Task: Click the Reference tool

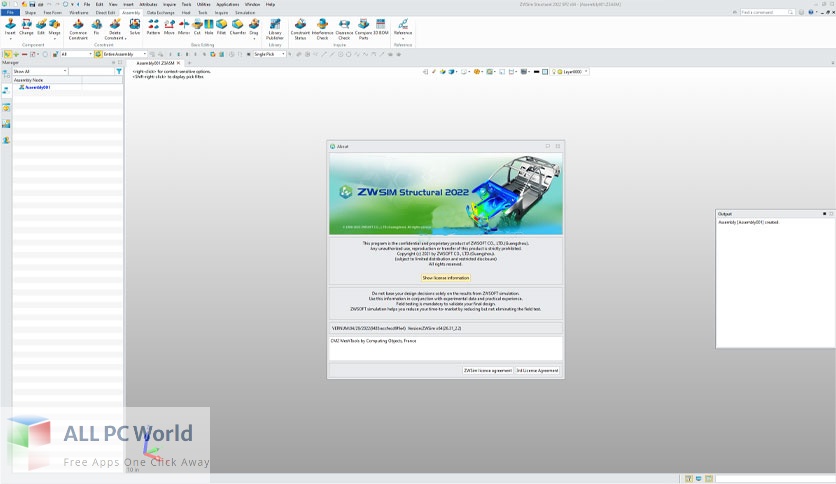Action: 403,27
